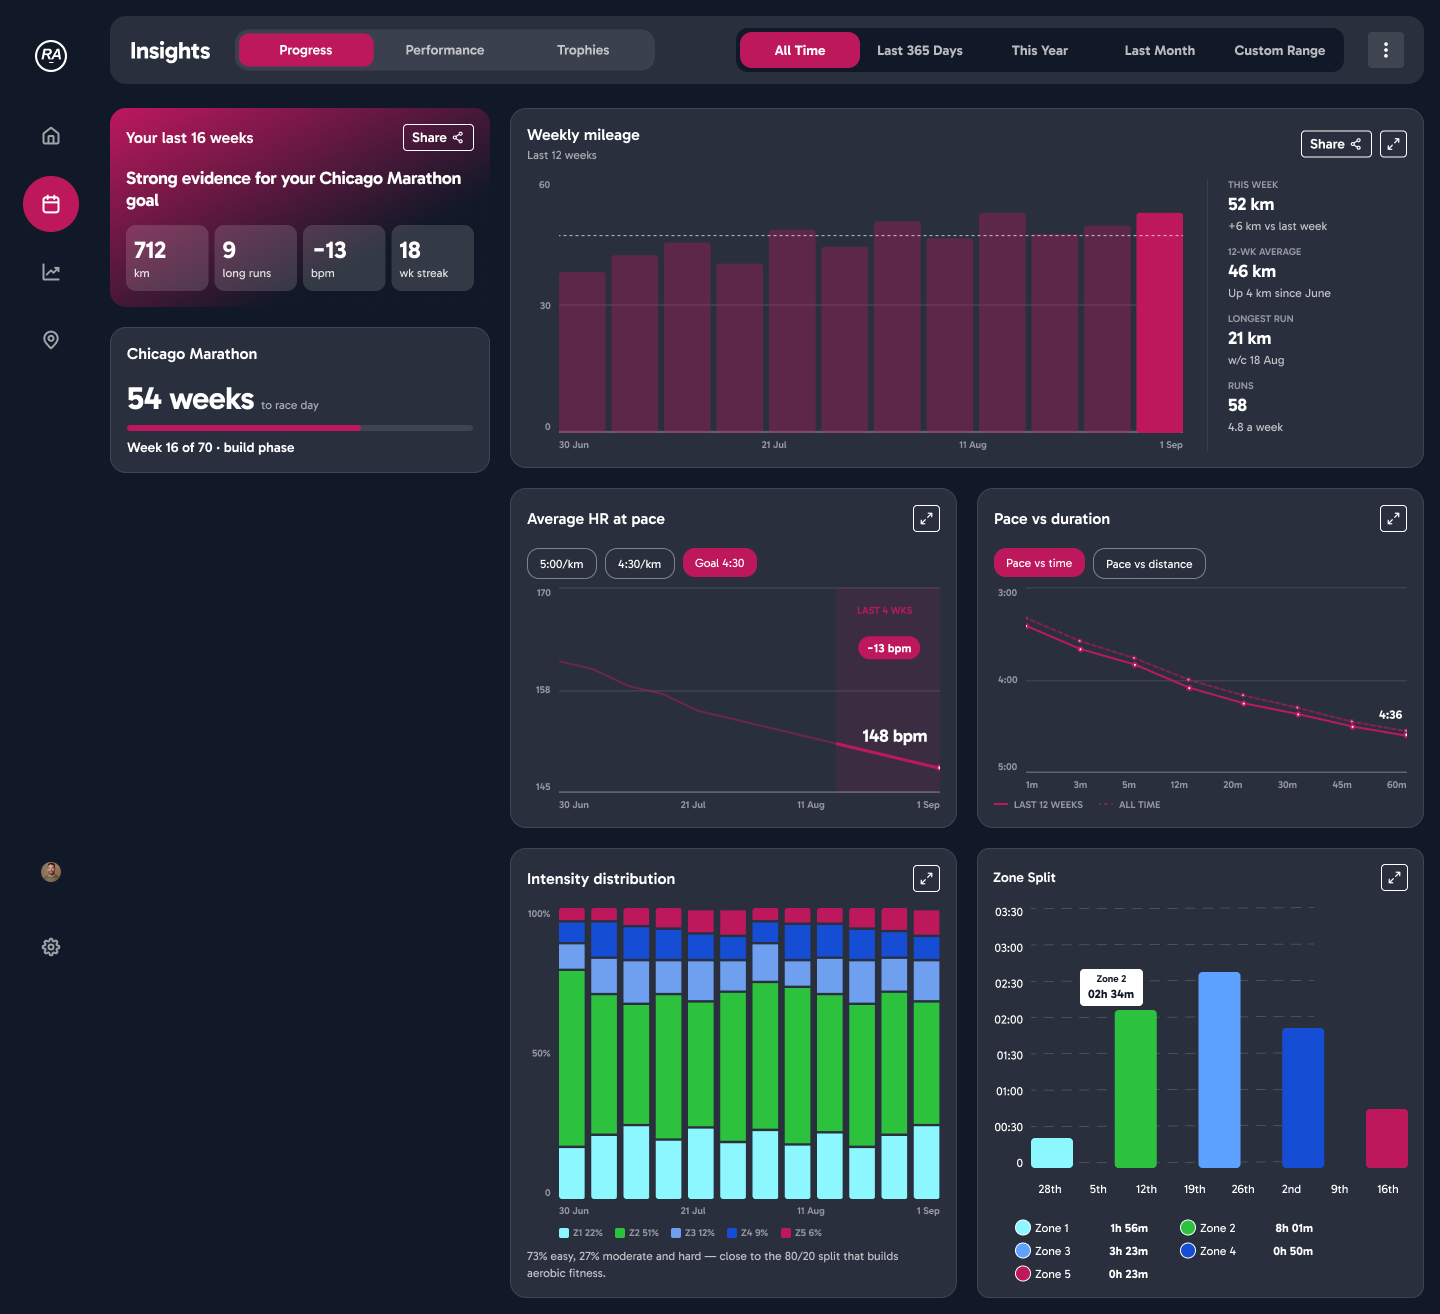Select Last Month range
Viewport: 1440px width, 1314px height.
point(1160,50)
